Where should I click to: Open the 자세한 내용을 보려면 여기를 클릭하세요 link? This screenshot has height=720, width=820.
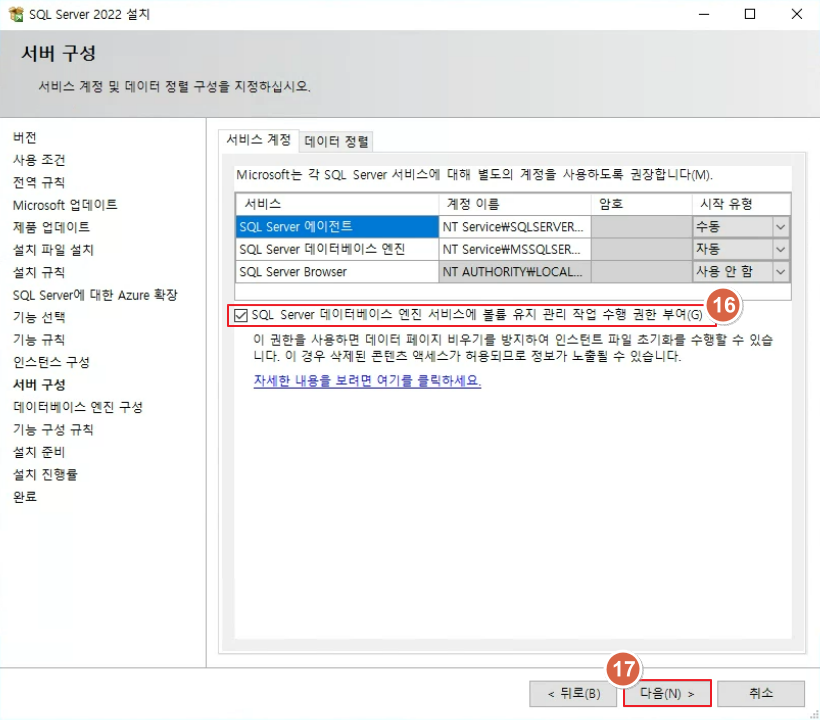[367, 380]
